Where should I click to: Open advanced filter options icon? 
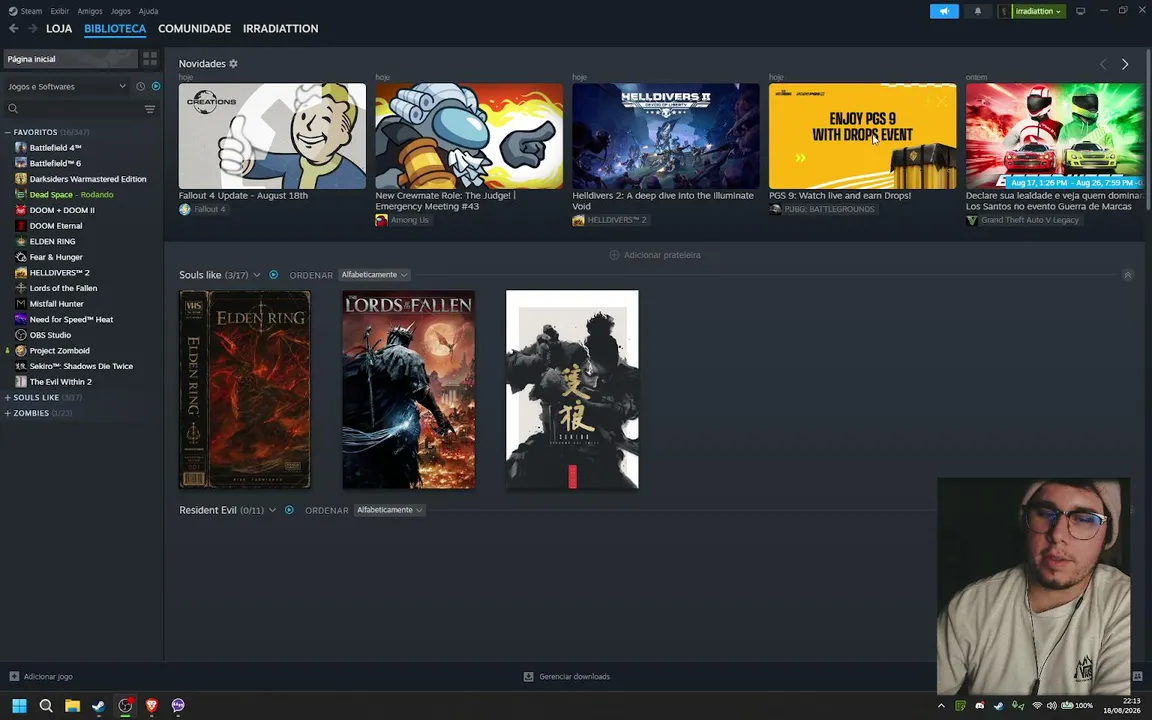tap(150, 109)
